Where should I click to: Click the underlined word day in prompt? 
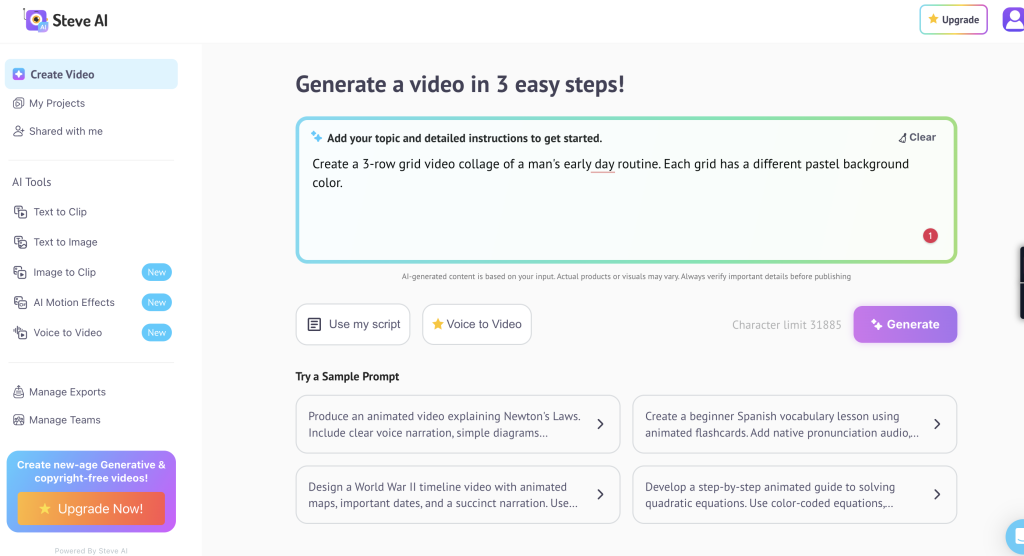(x=604, y=164)
